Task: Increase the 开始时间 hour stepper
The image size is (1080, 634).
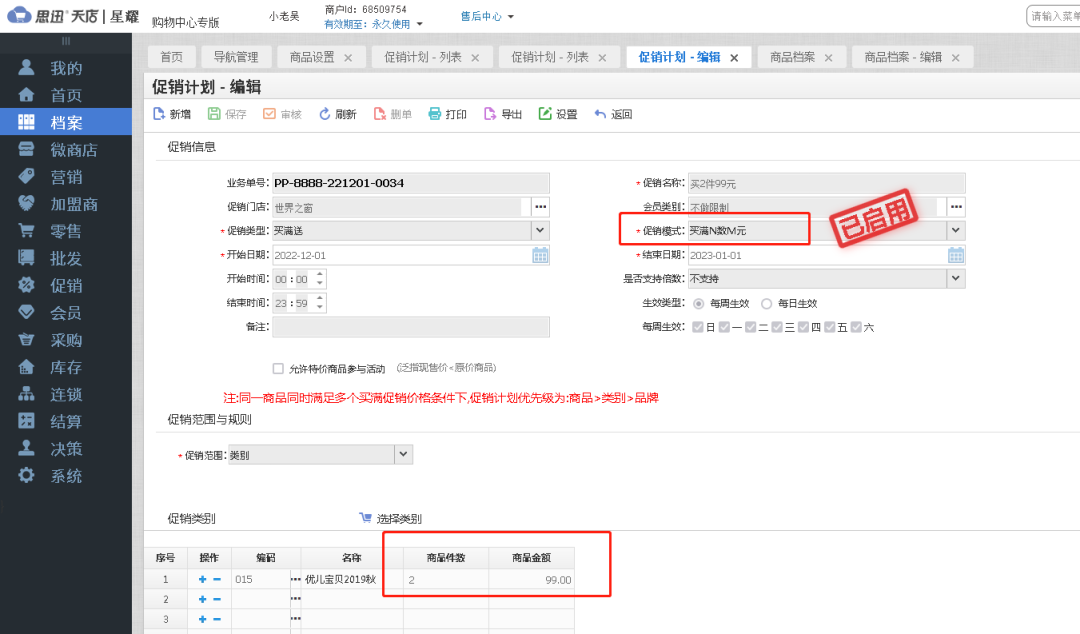Action: coord(319,276)
